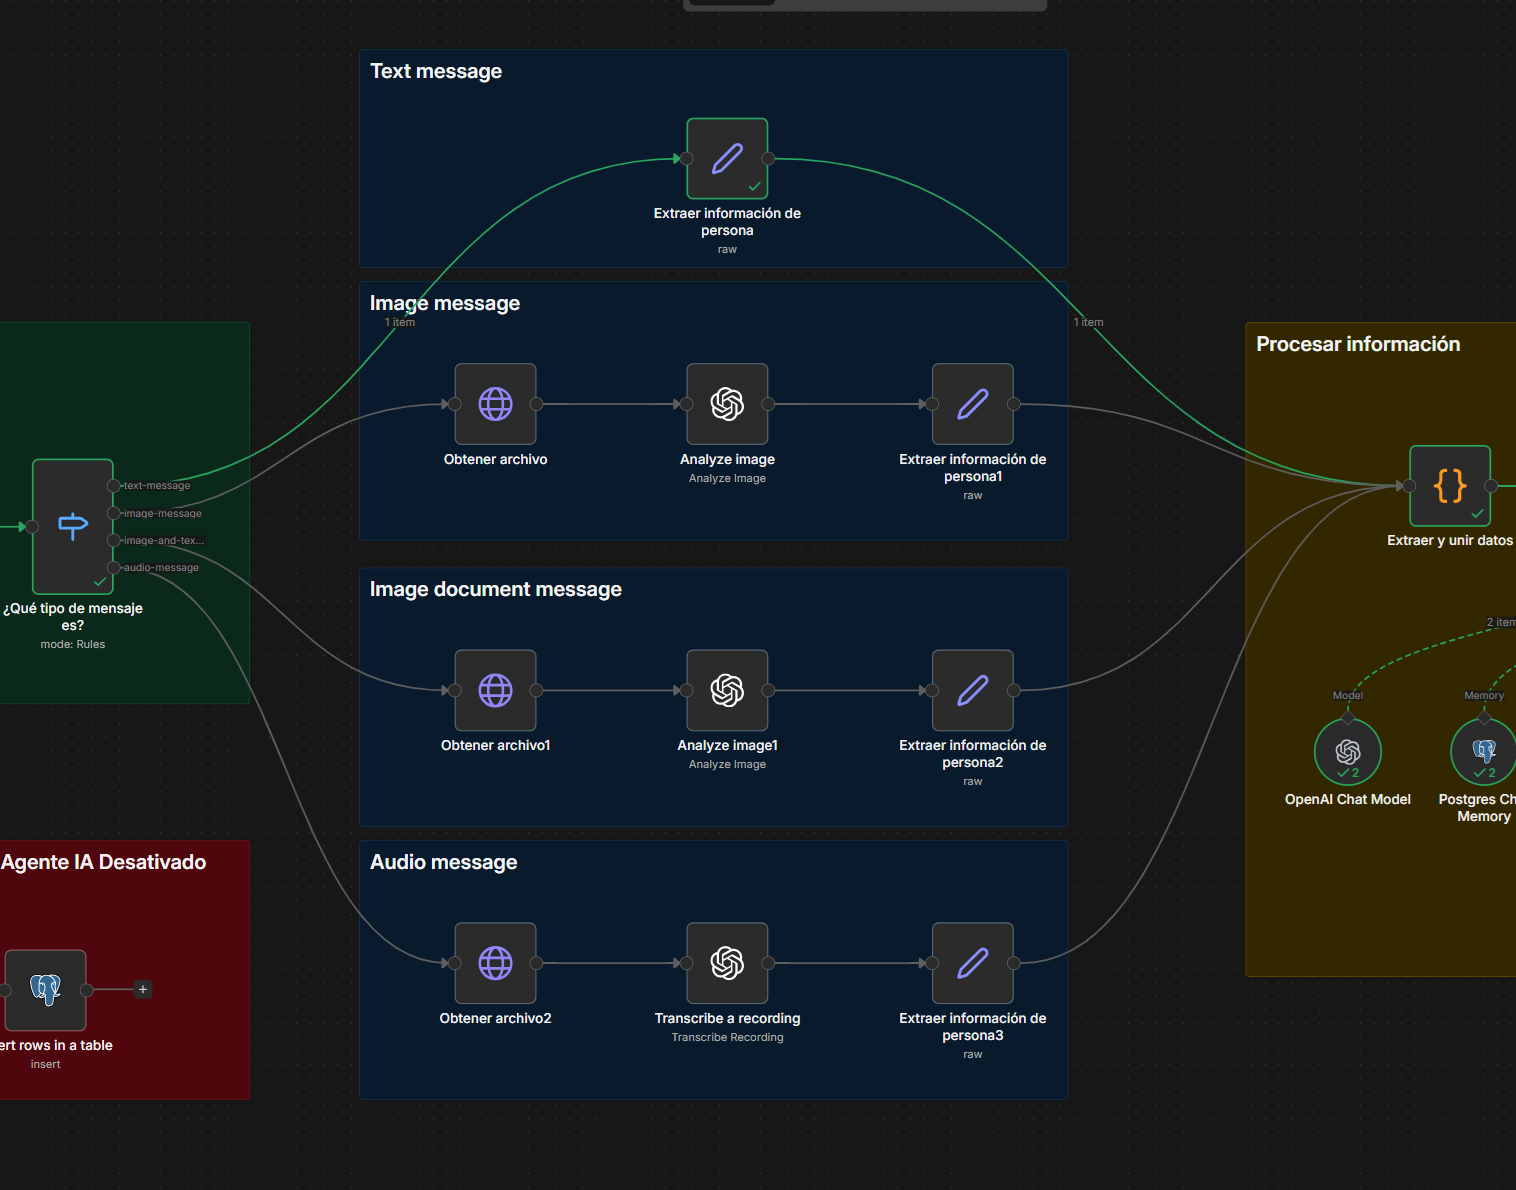Screen dimensions: 1516x1190
Task: Open the 'Postgres Chat Memory' sub-node
Action: [1483, 752]
